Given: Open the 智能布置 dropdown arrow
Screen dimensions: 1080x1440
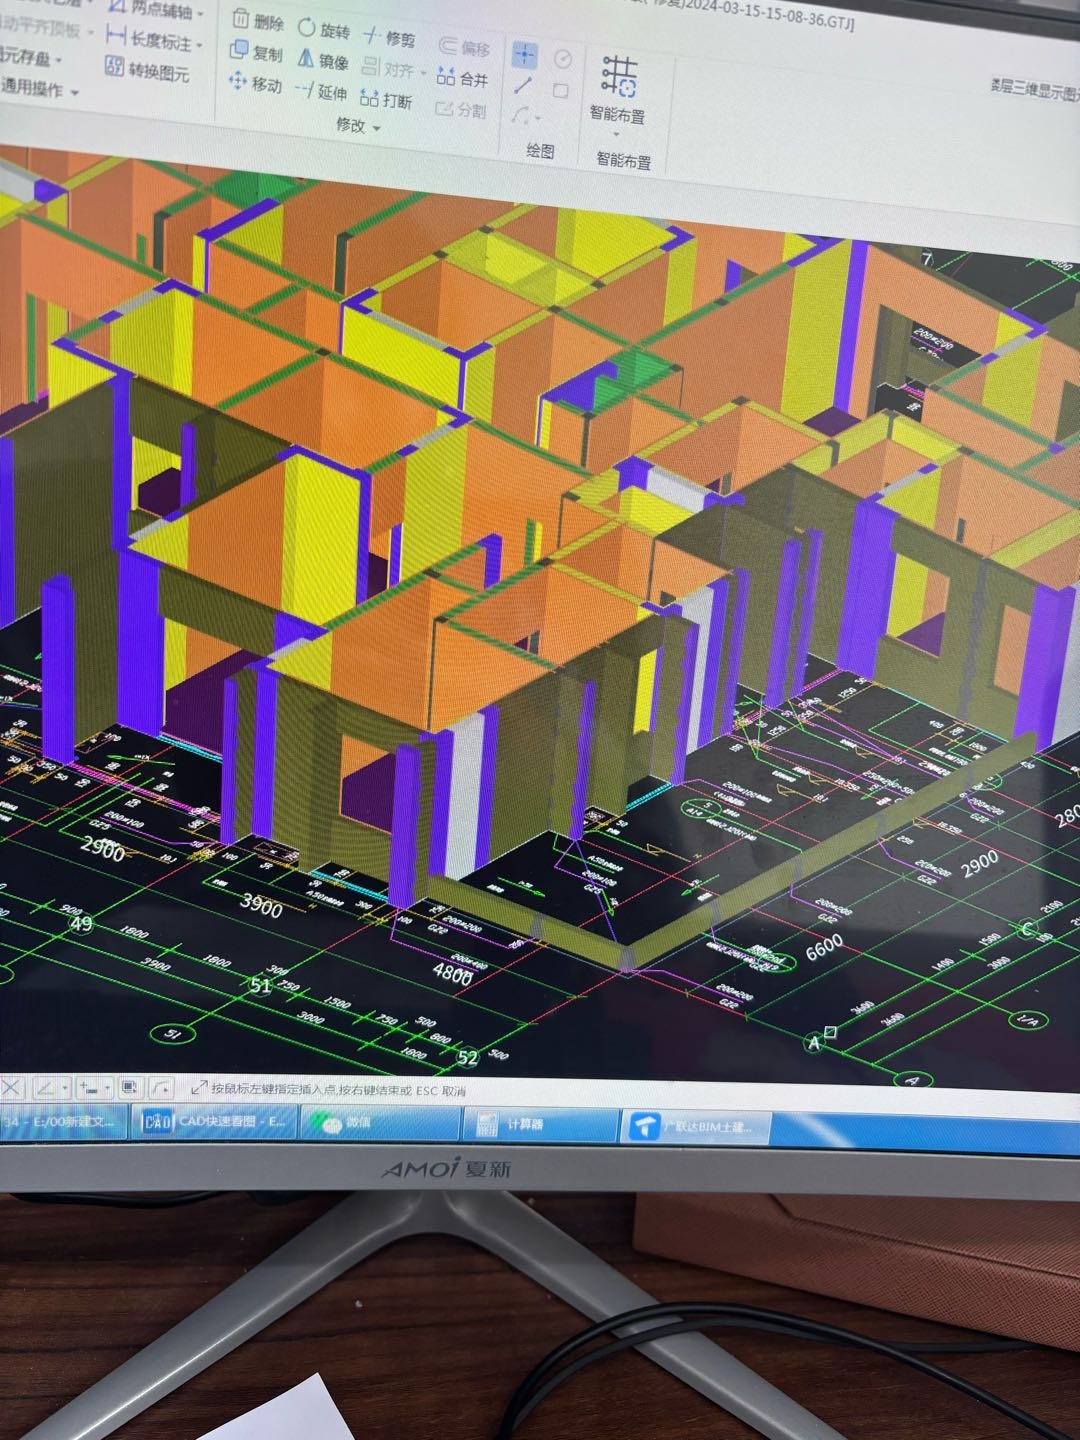Looking at the screenshot, I should [x=616, y=134].
